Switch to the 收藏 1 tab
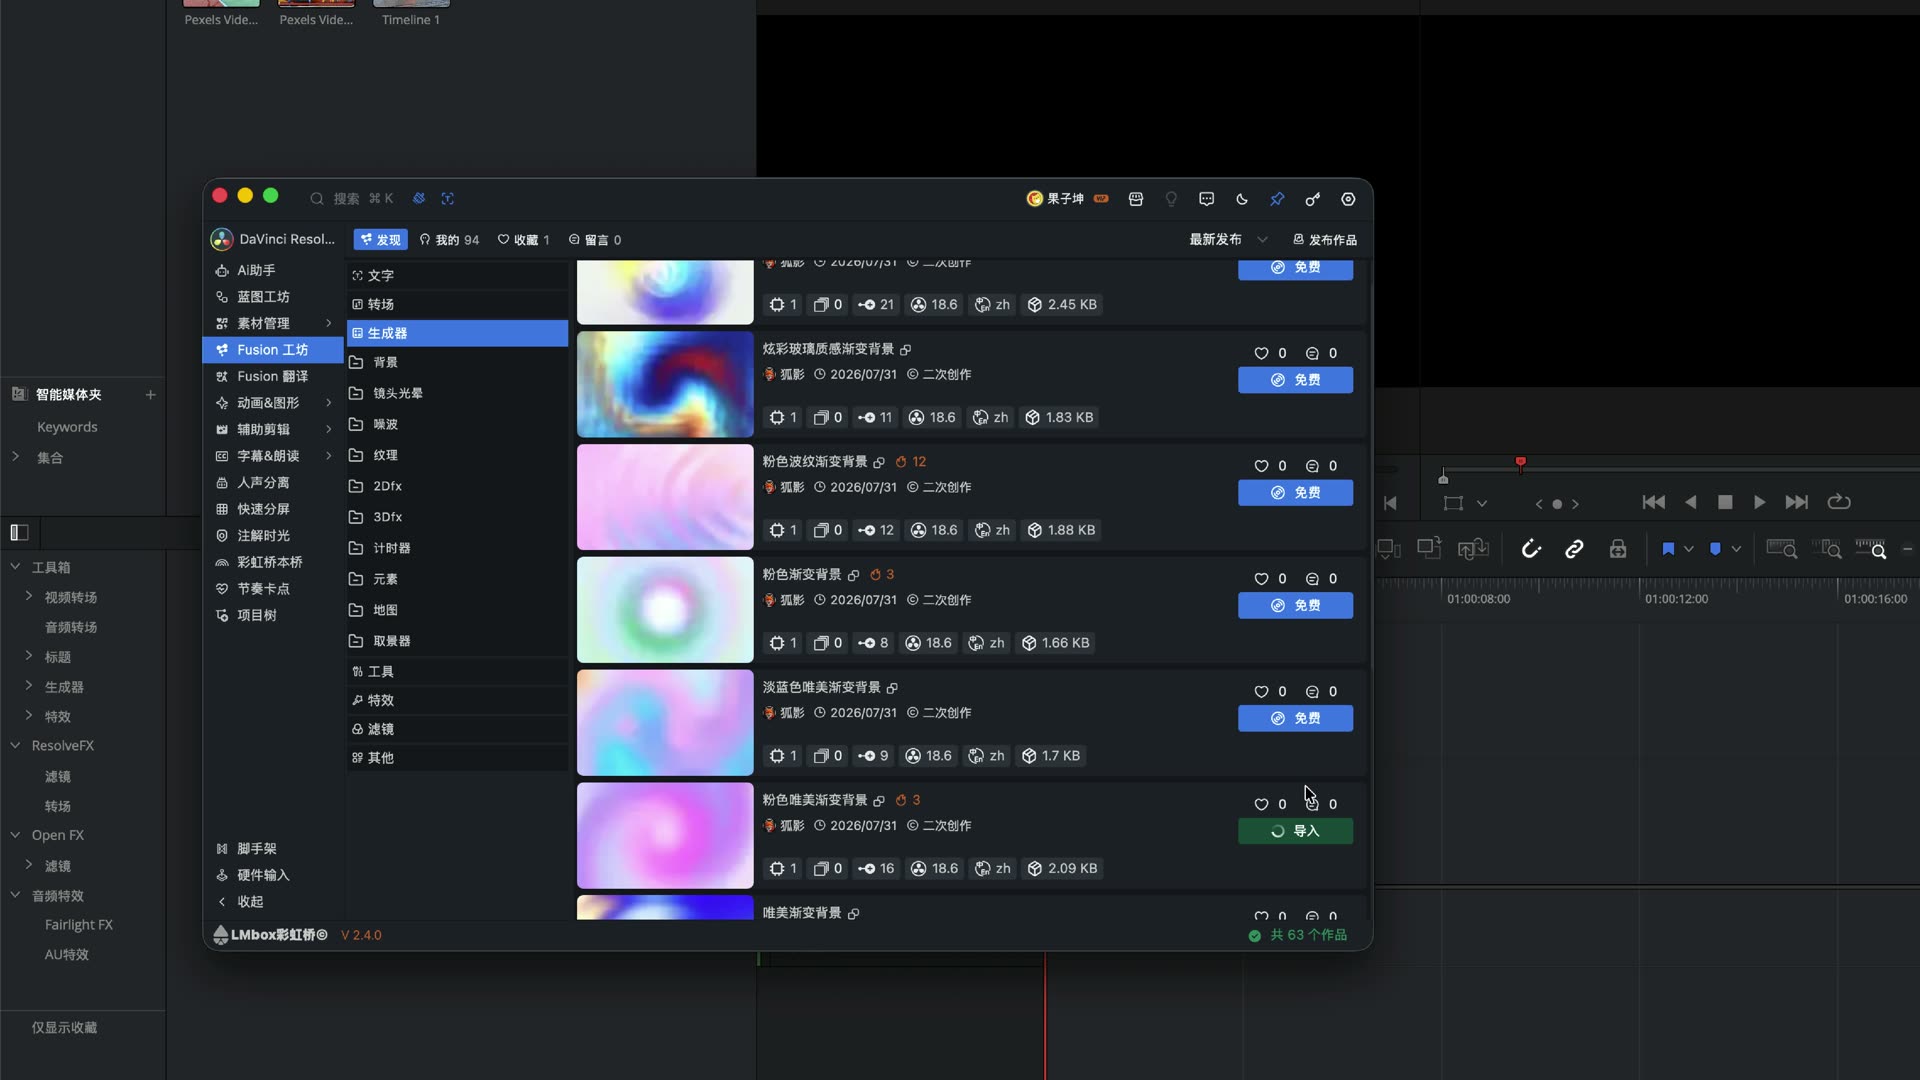 pyautogui.click(x=524, y=240)
